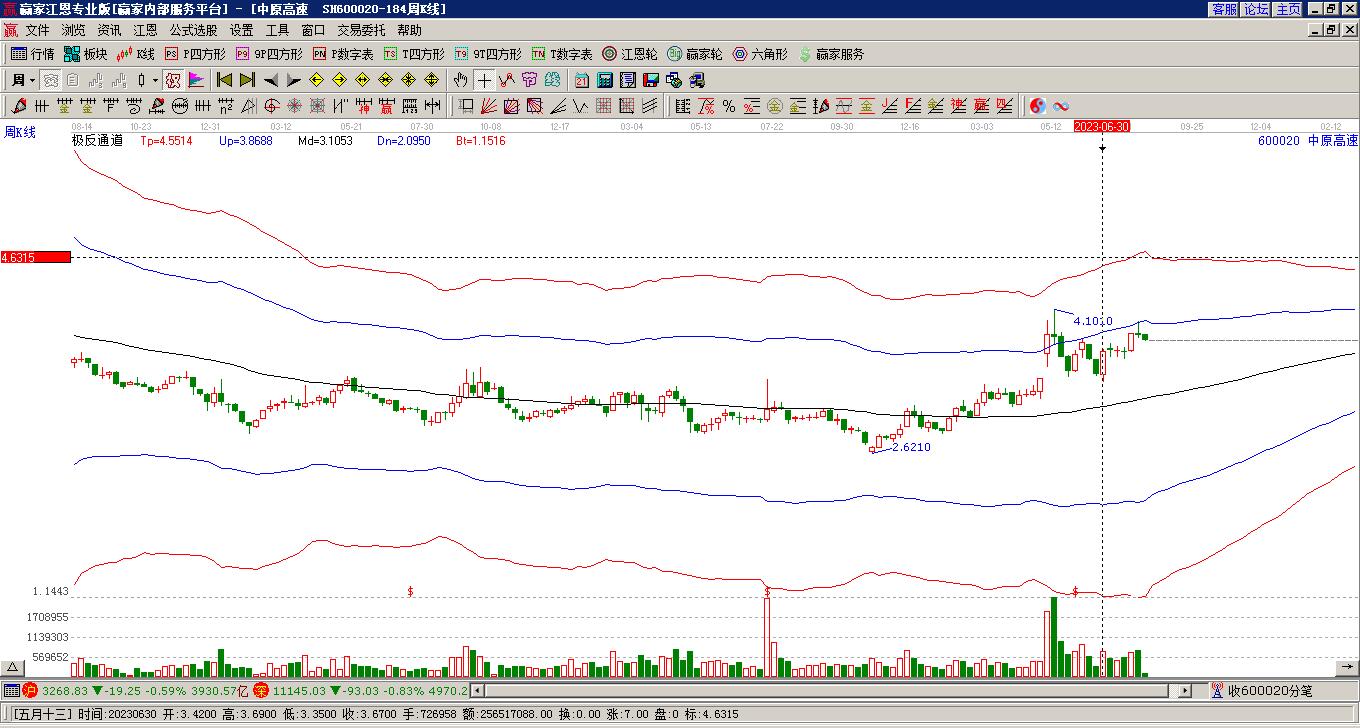Open the P数字表 price number table

tap(342, 54)
